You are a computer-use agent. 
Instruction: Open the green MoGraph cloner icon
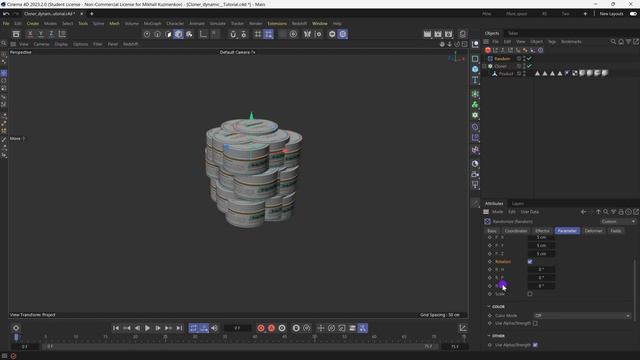[475, 105]
